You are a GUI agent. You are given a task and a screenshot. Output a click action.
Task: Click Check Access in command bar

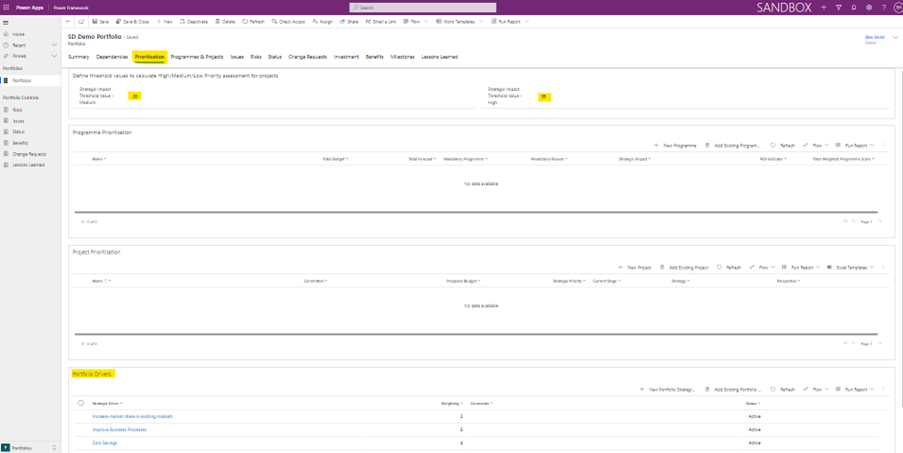[x=288, y=21]
